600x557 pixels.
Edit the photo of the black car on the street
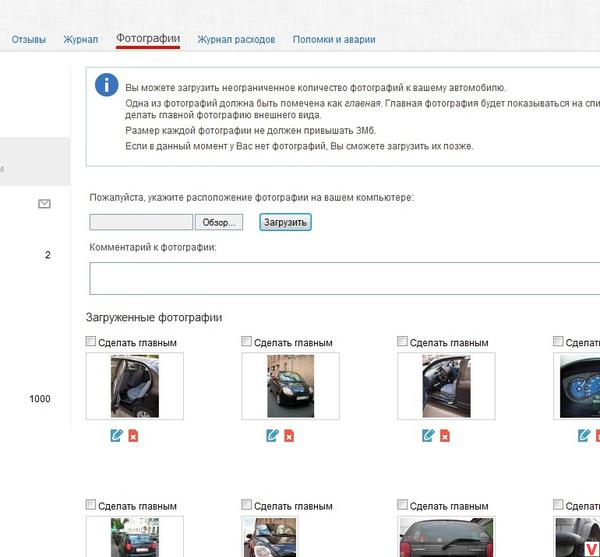tap(272, 435)
